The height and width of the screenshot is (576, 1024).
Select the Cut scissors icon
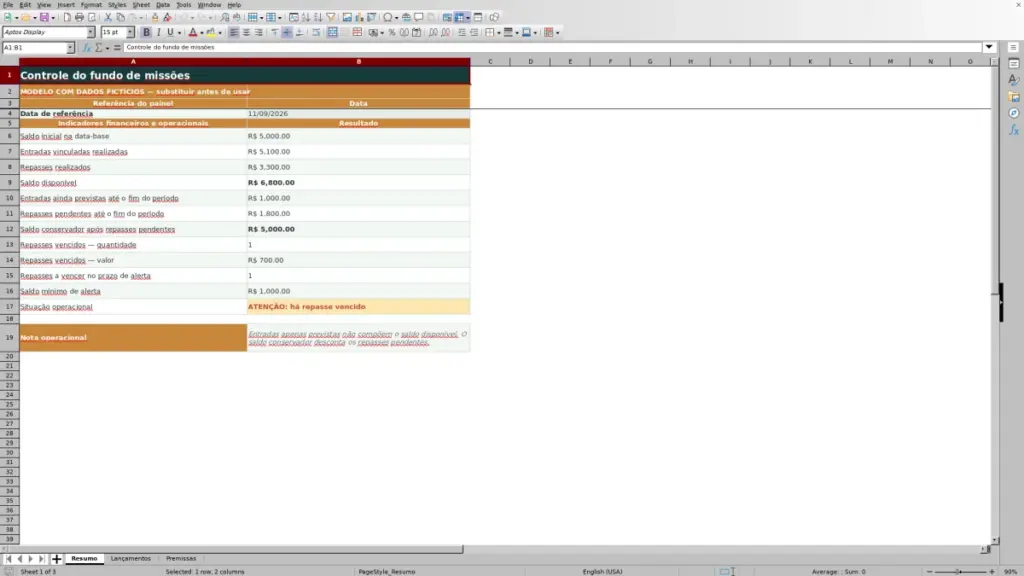(108, 18)
